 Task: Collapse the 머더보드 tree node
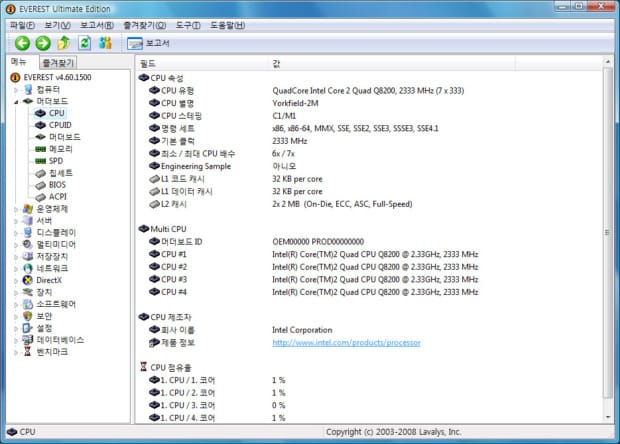[16, 101]
